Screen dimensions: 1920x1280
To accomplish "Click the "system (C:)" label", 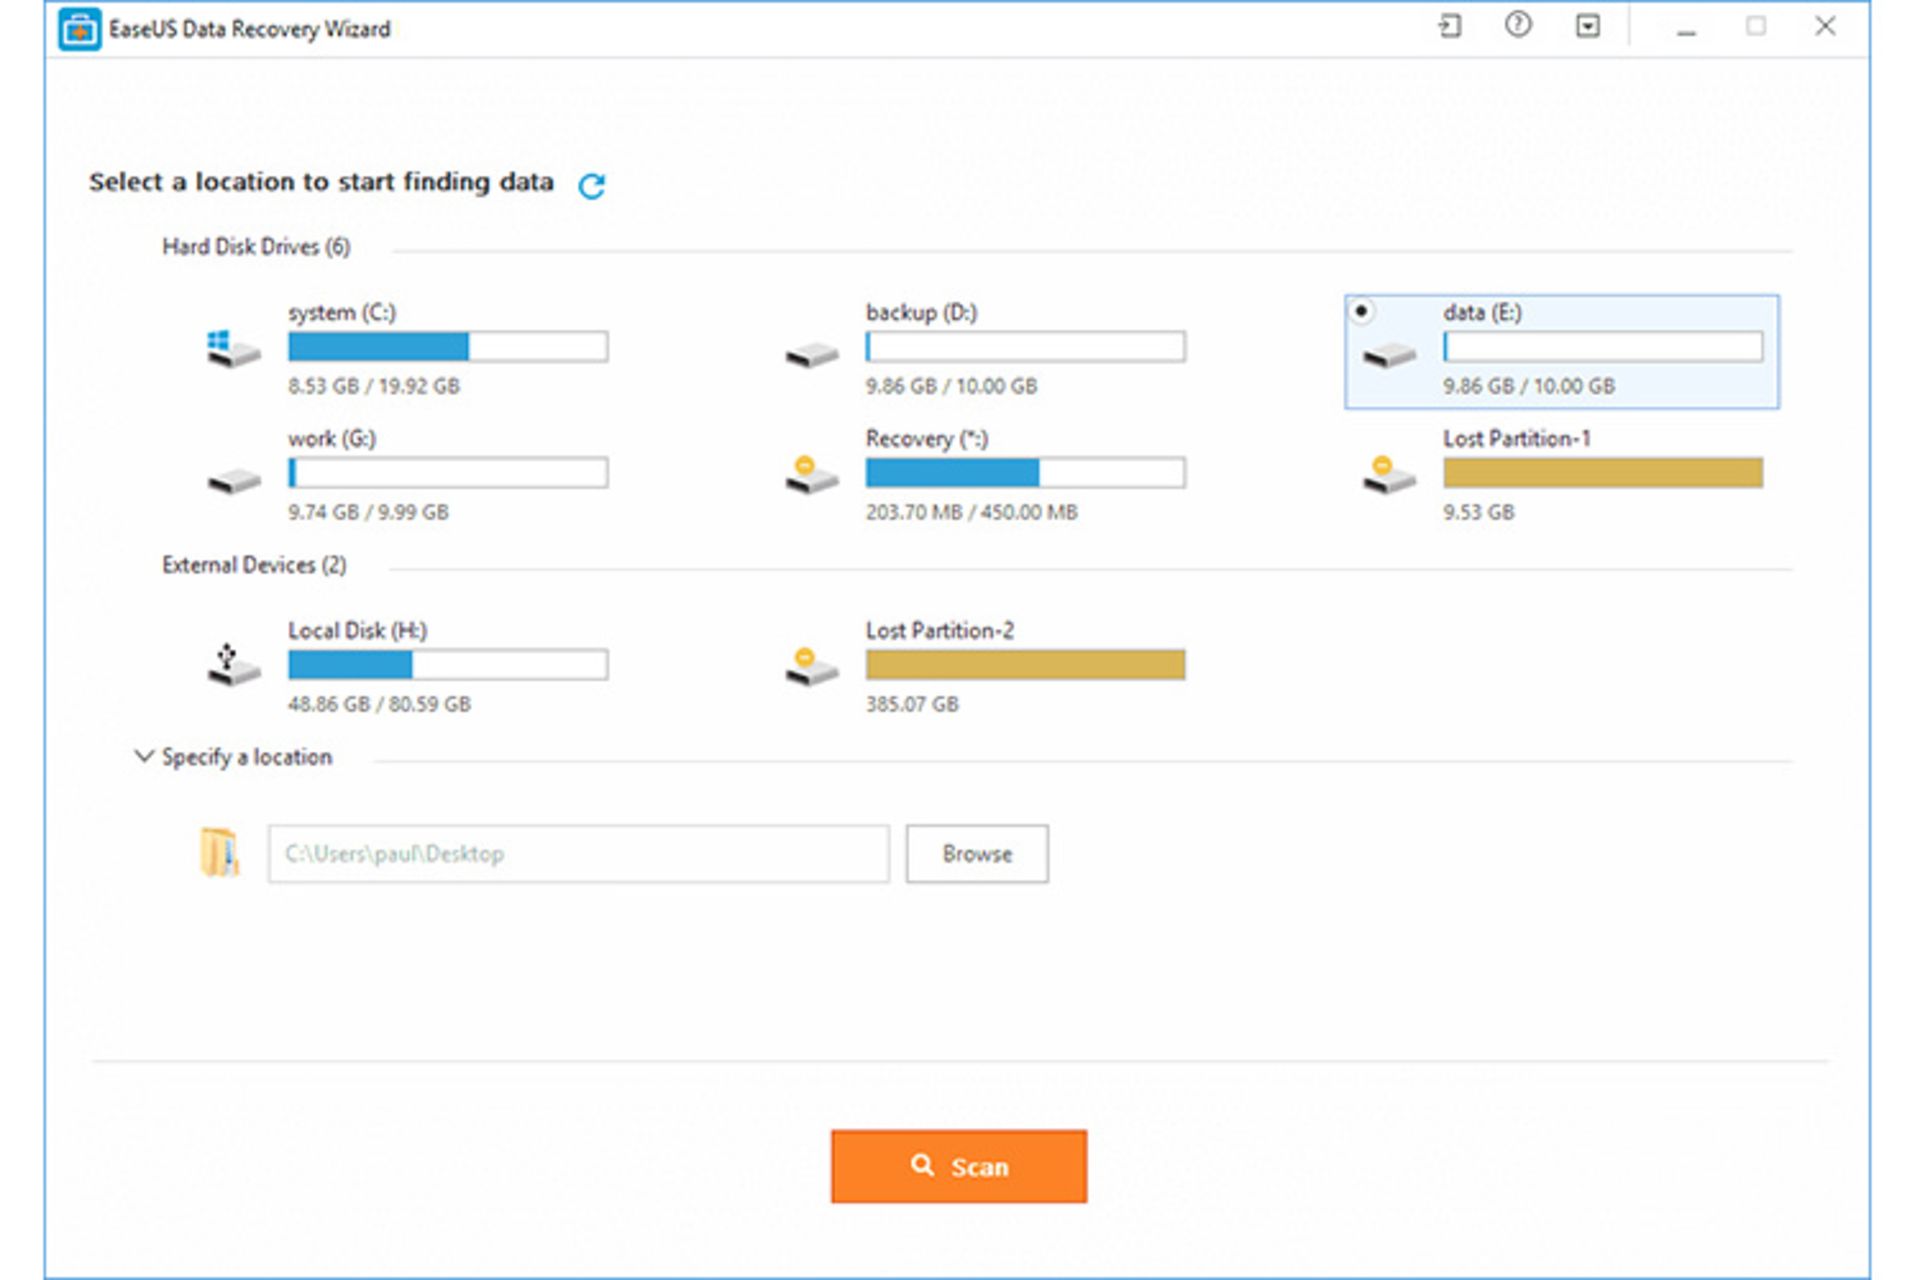I will (x=342, y=313).
